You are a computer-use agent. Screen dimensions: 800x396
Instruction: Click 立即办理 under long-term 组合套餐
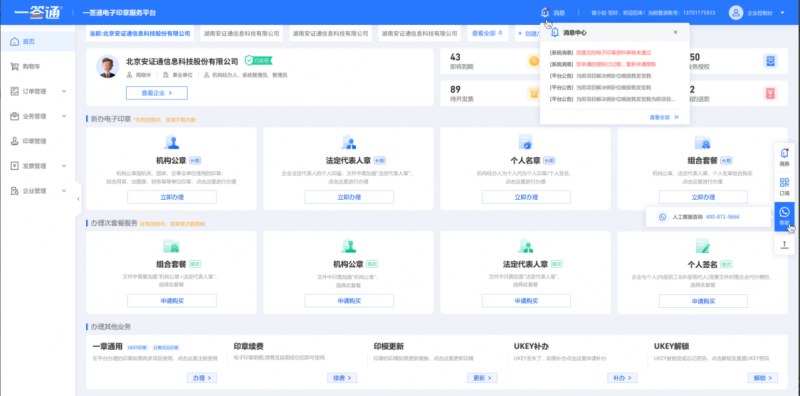click(703, 197)
